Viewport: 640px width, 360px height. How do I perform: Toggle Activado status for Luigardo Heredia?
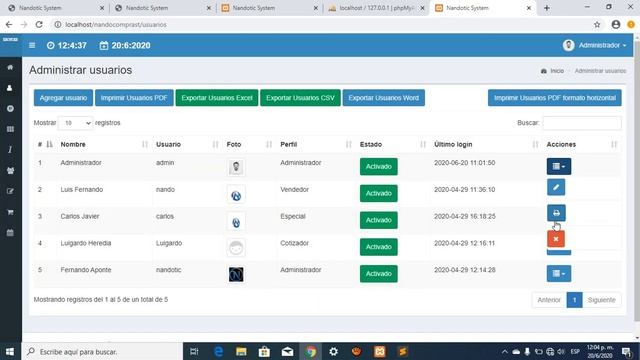pos(378,247)
